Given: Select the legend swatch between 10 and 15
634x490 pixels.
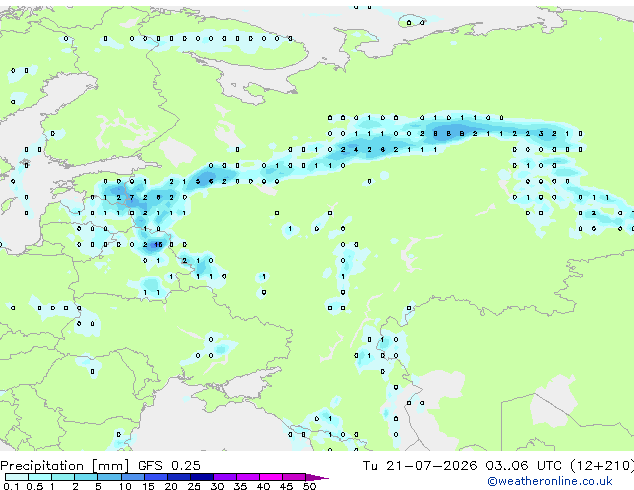Looking at the screenshot, I should [132, 477].
